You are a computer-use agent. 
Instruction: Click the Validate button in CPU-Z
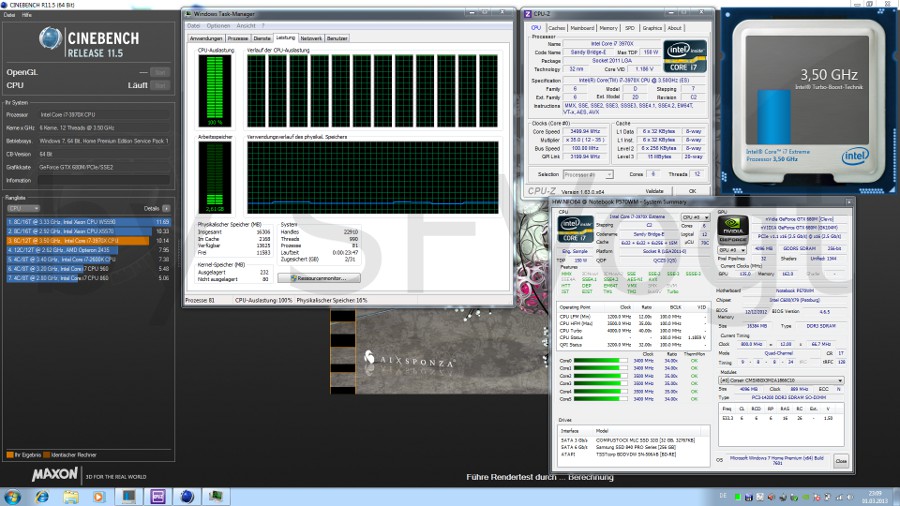[654, 191]
